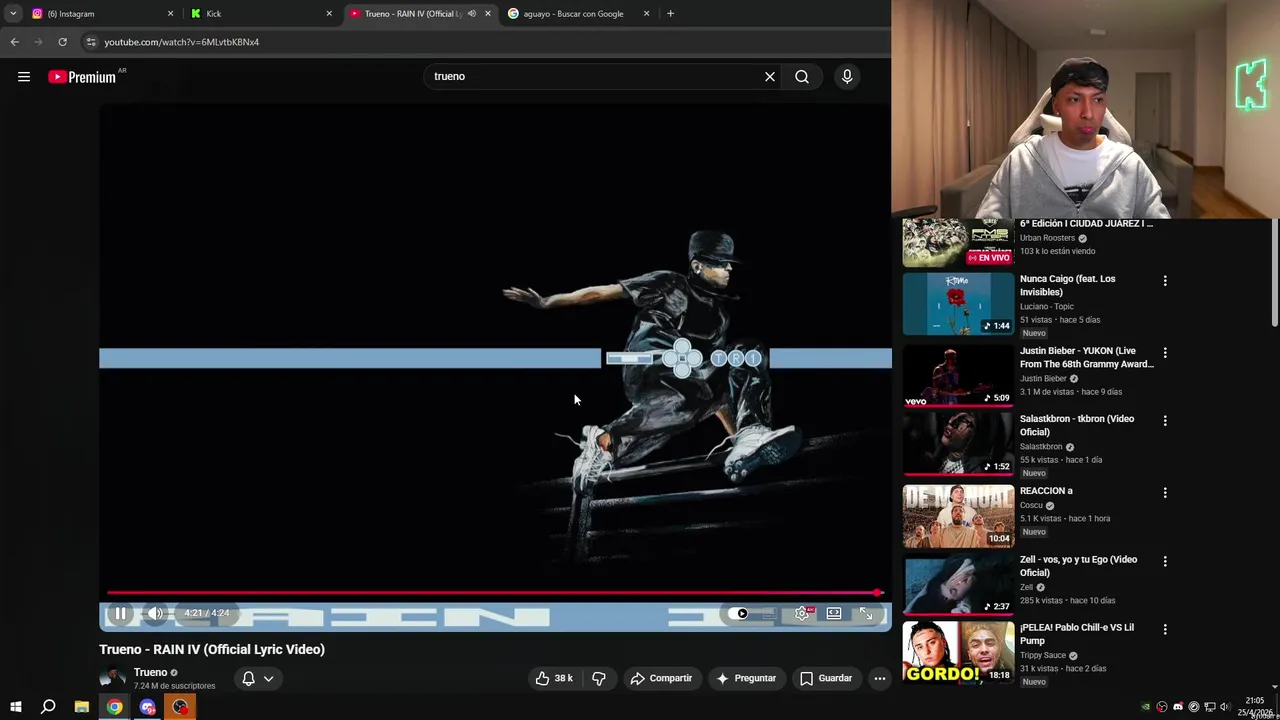
Task: Open Zell vos, yo y tu Ego thumbnail
Action: click(x=958, y=584)
